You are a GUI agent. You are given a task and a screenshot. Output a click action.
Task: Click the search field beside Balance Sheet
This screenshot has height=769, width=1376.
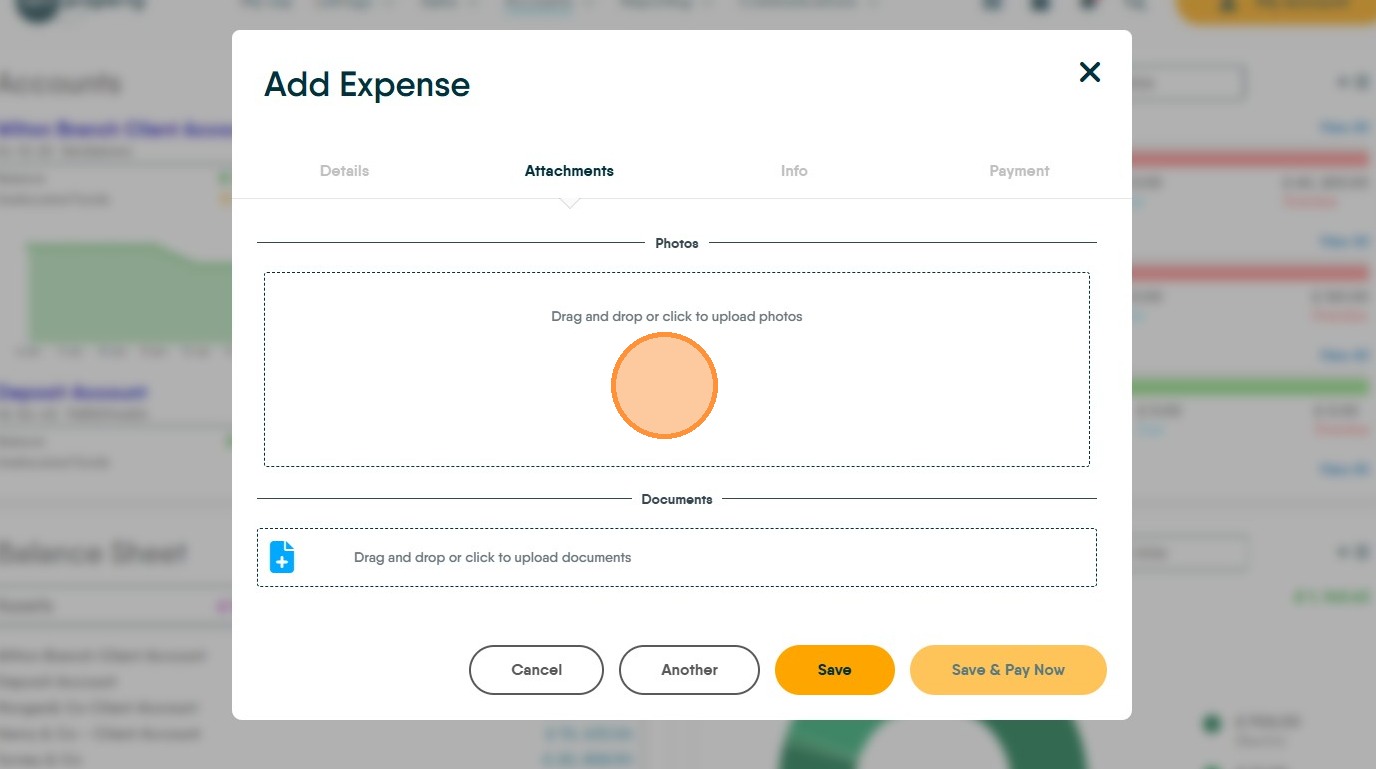[x=1188, y=553]
